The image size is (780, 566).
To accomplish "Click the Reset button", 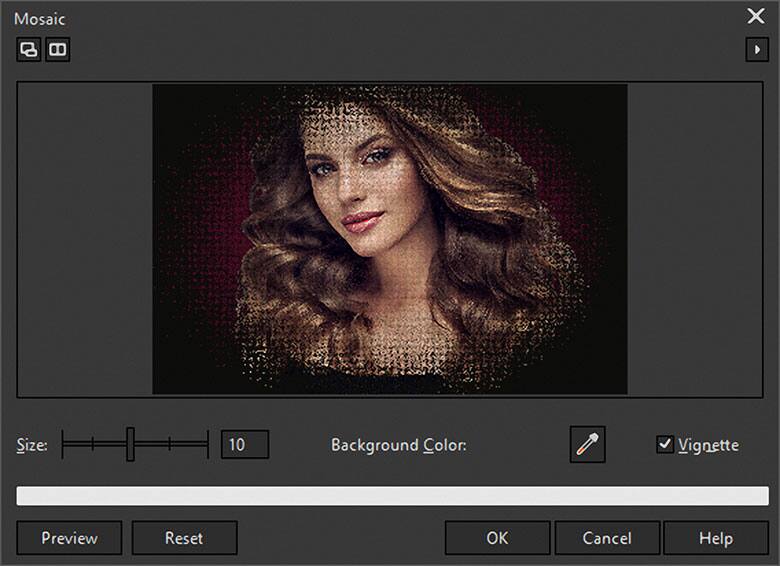I will [184, 538].
